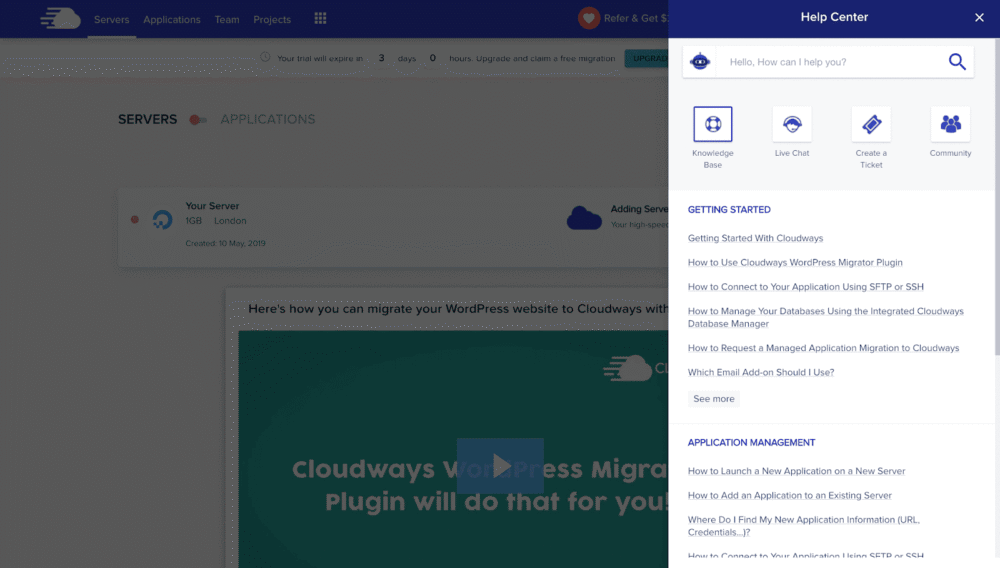Click the search magnifier in Help Center

957,62
